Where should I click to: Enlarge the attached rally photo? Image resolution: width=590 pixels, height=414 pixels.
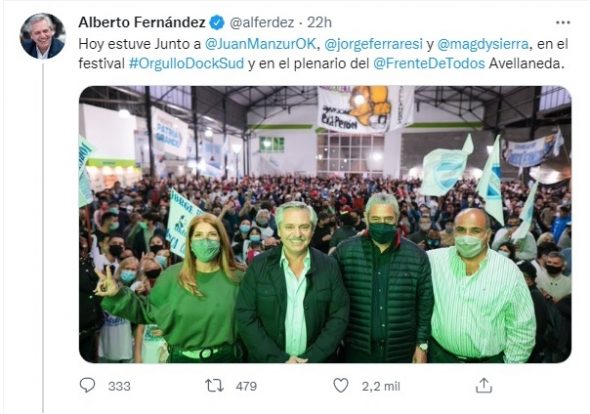click(325, 224)
